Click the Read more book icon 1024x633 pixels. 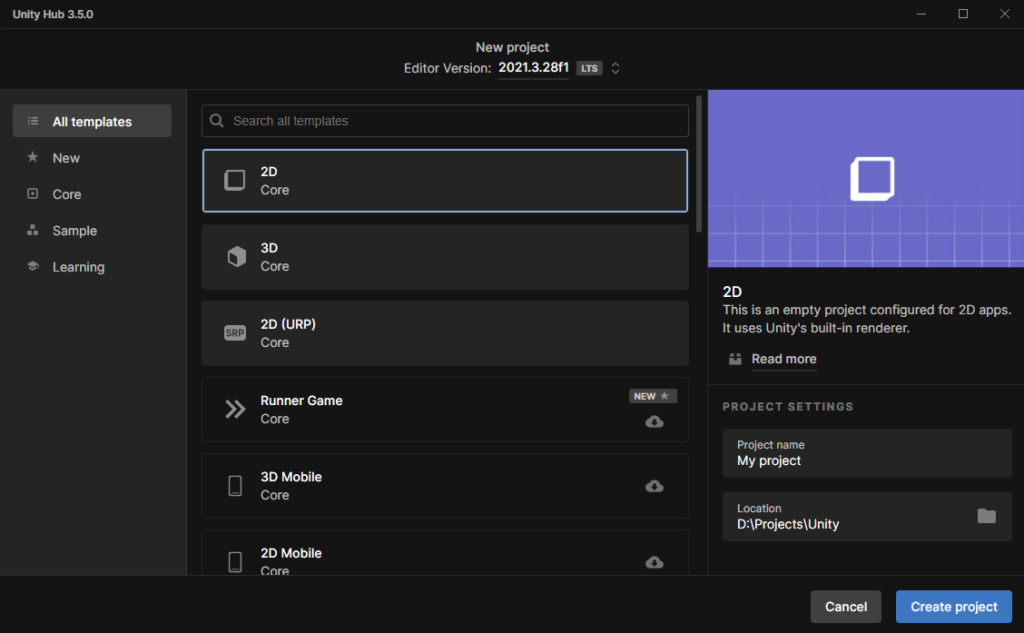pyautogui.click(x=735, y=359)
